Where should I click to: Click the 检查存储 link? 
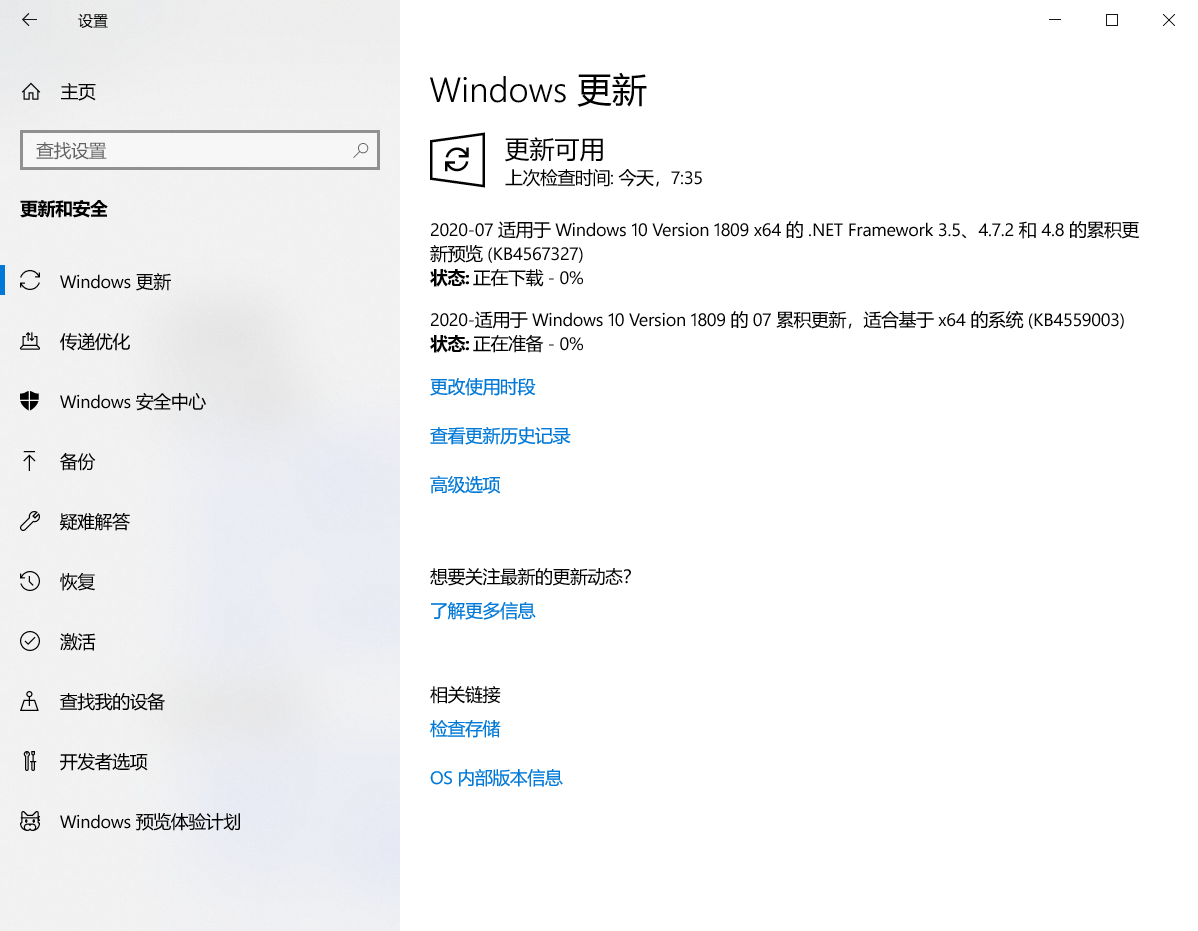(x=465, y=729)
